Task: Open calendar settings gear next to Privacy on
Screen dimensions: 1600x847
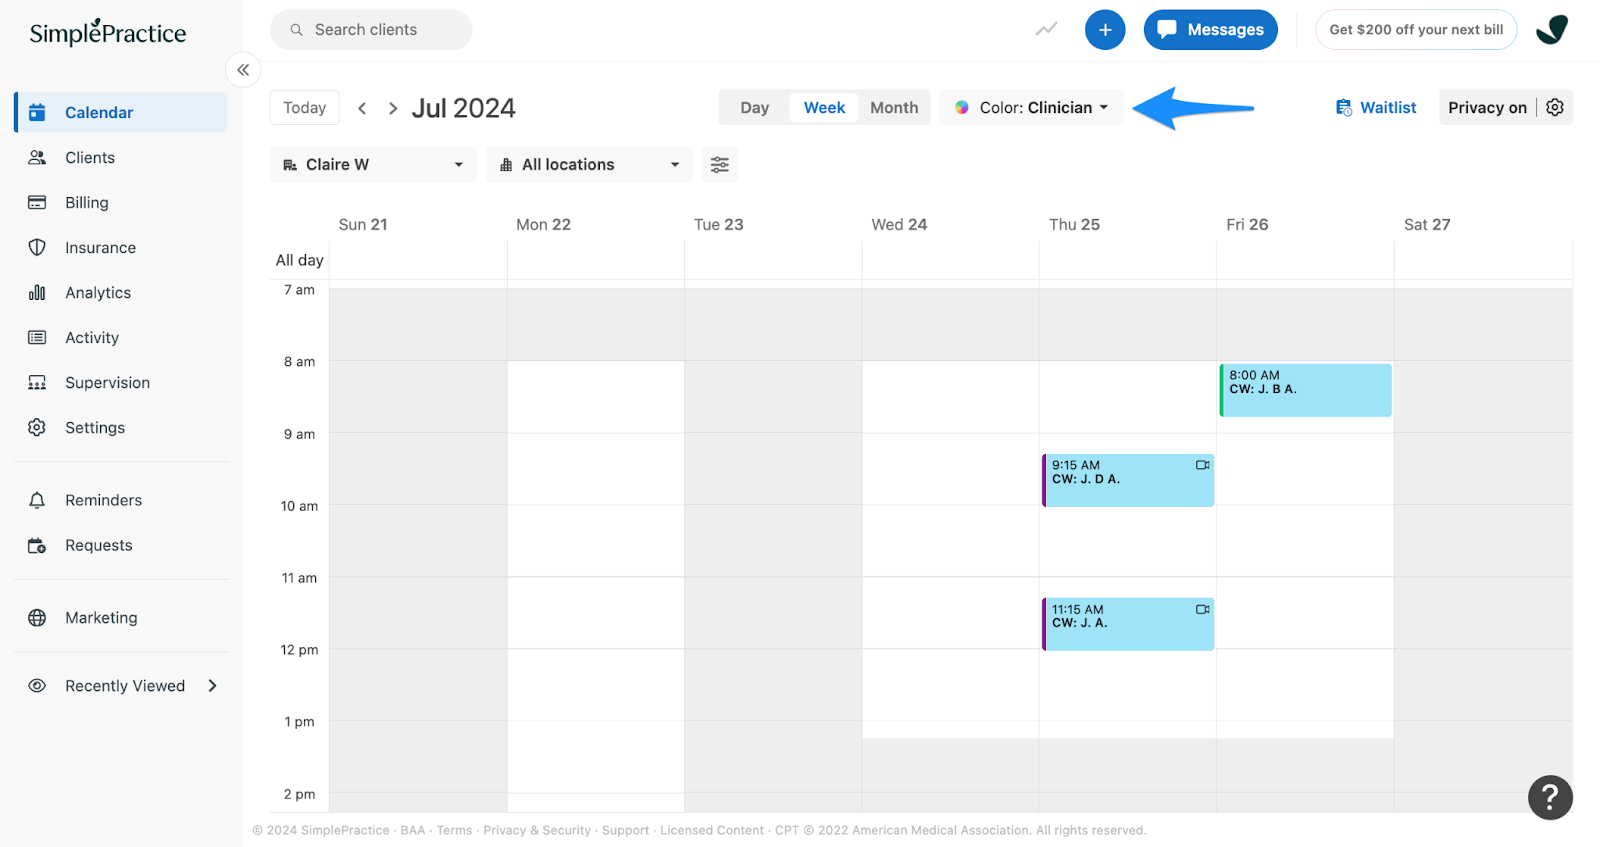Action: [x=1555, y=107]
